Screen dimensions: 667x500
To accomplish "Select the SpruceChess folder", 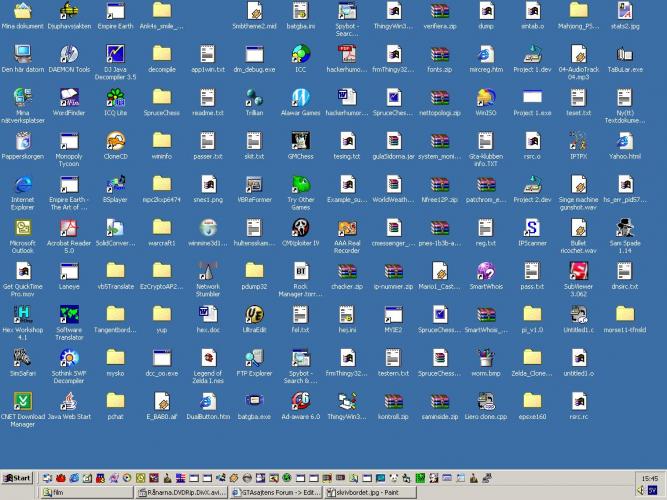I will pyautogui.click(x=162, y=98).
